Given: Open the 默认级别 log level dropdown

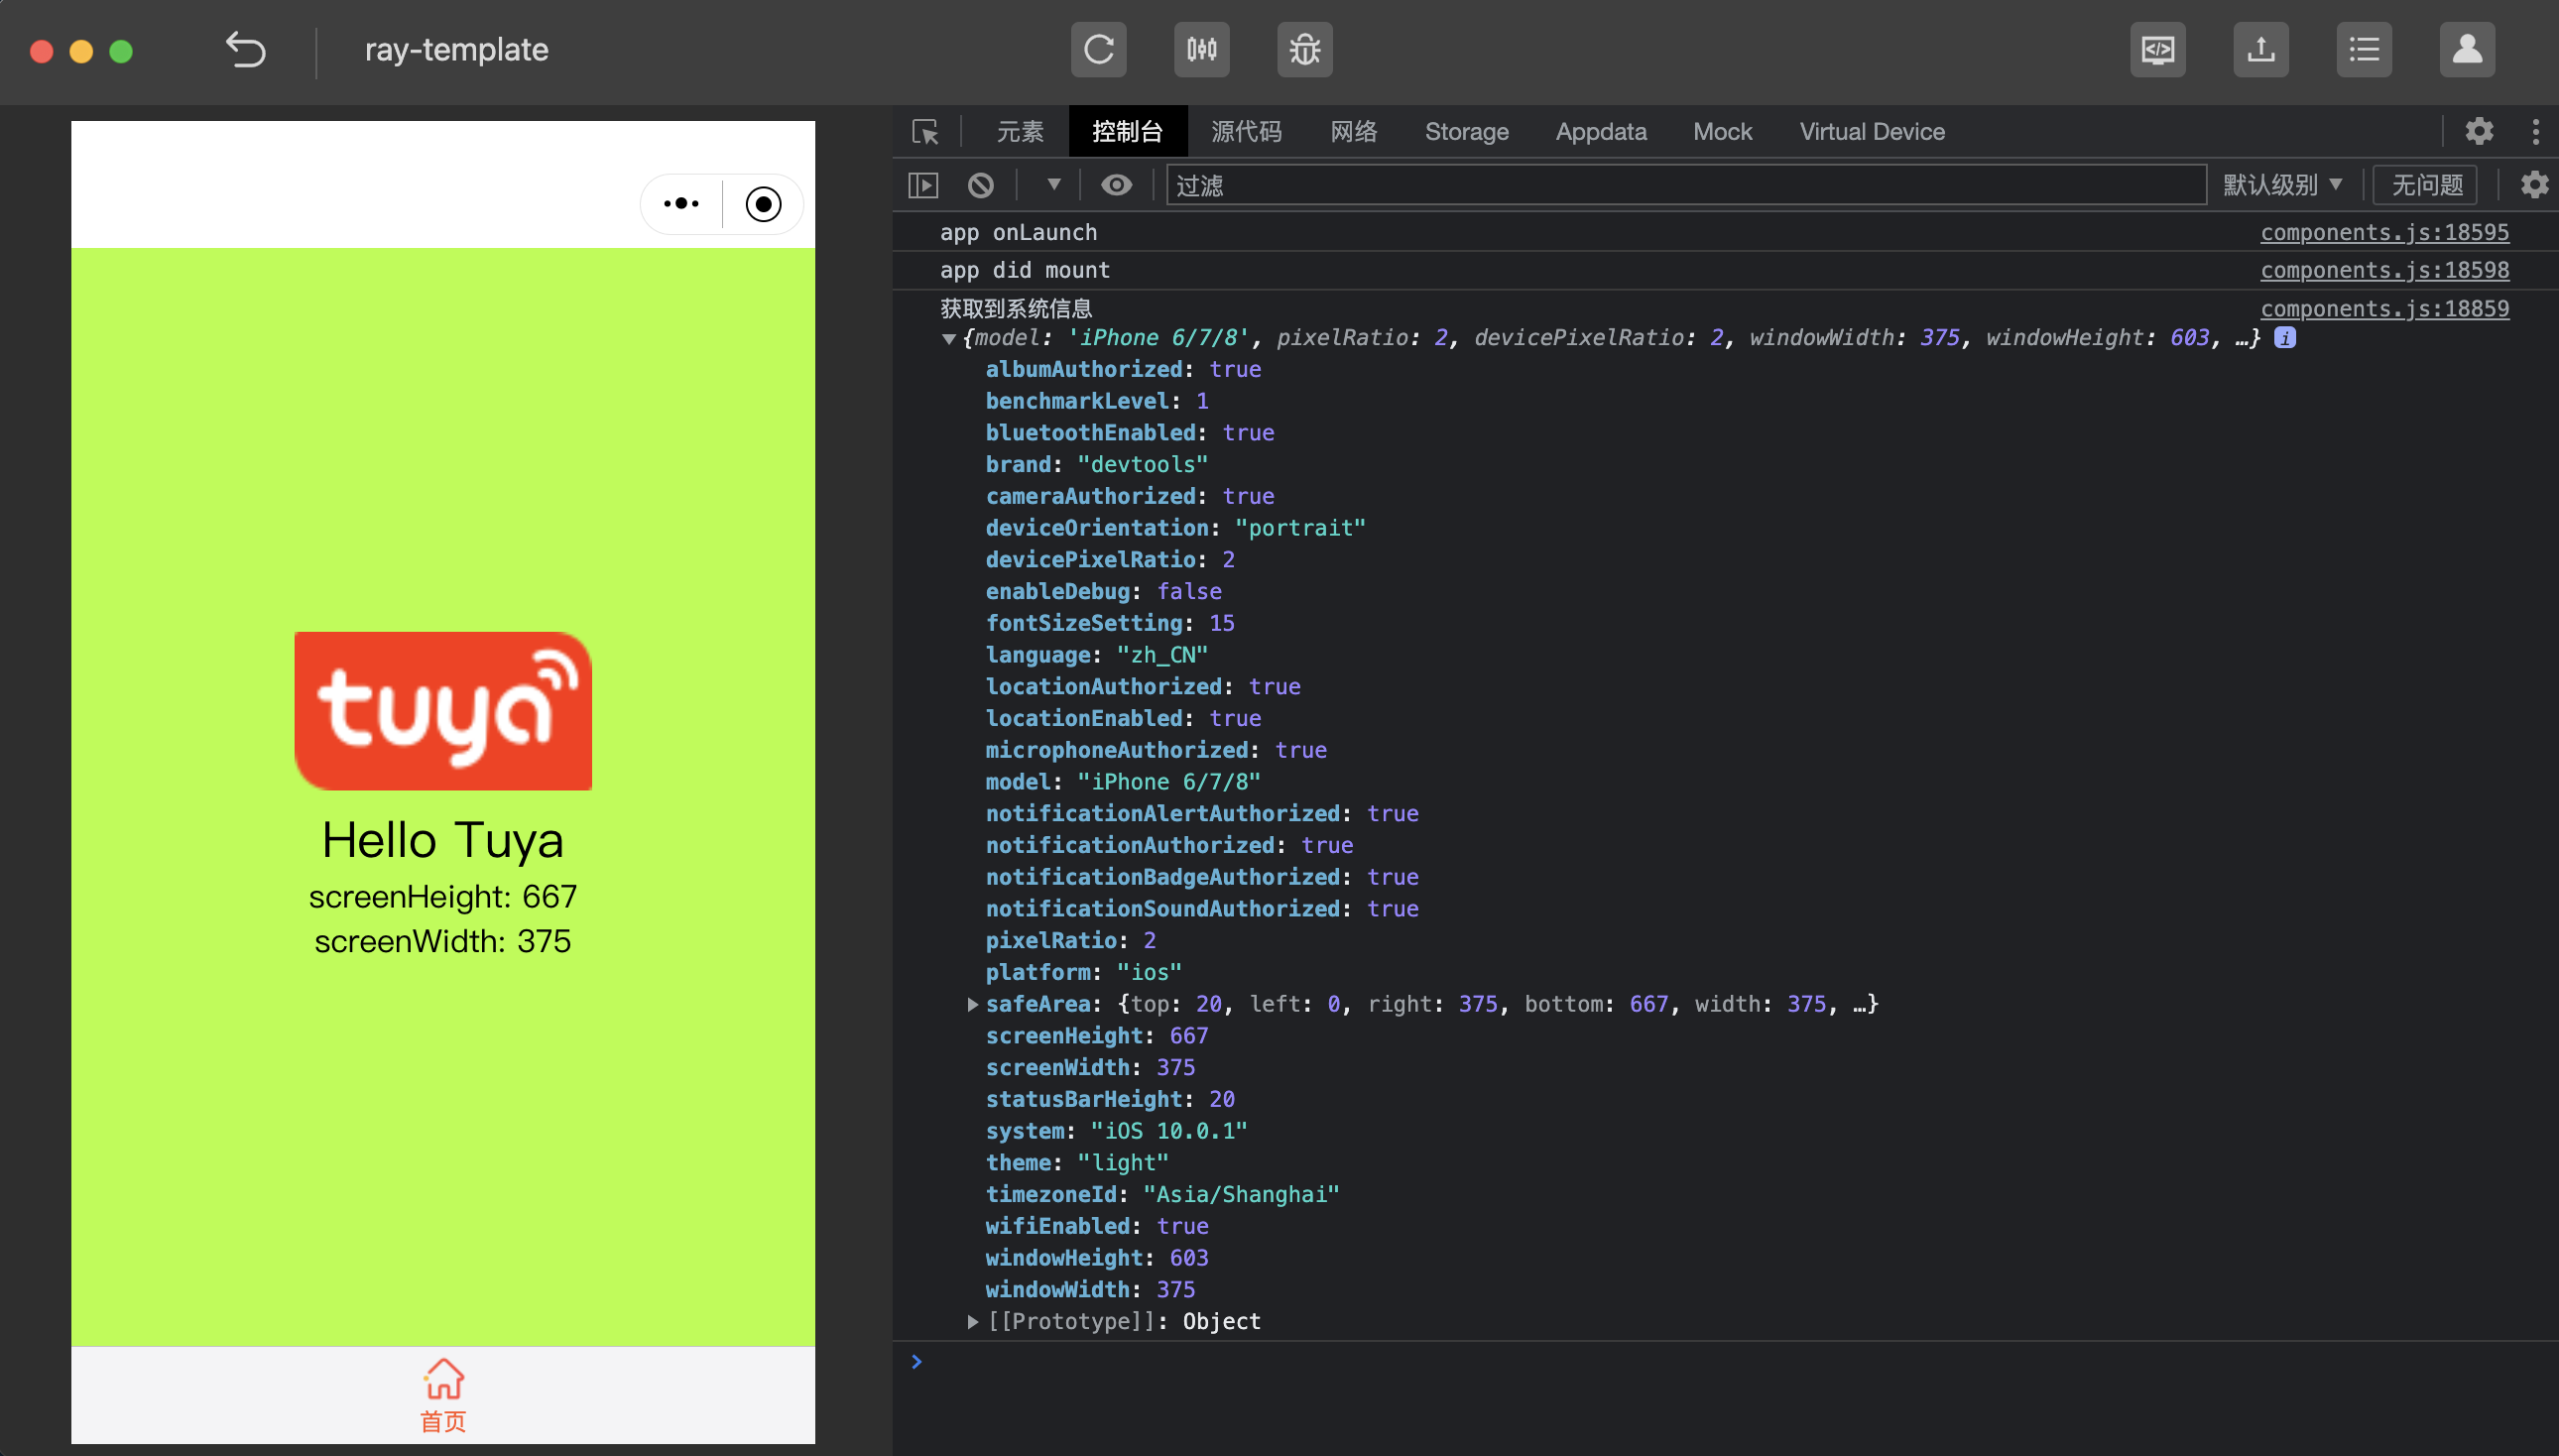Looking at the screenshot, I should (x=2282, y=185).
